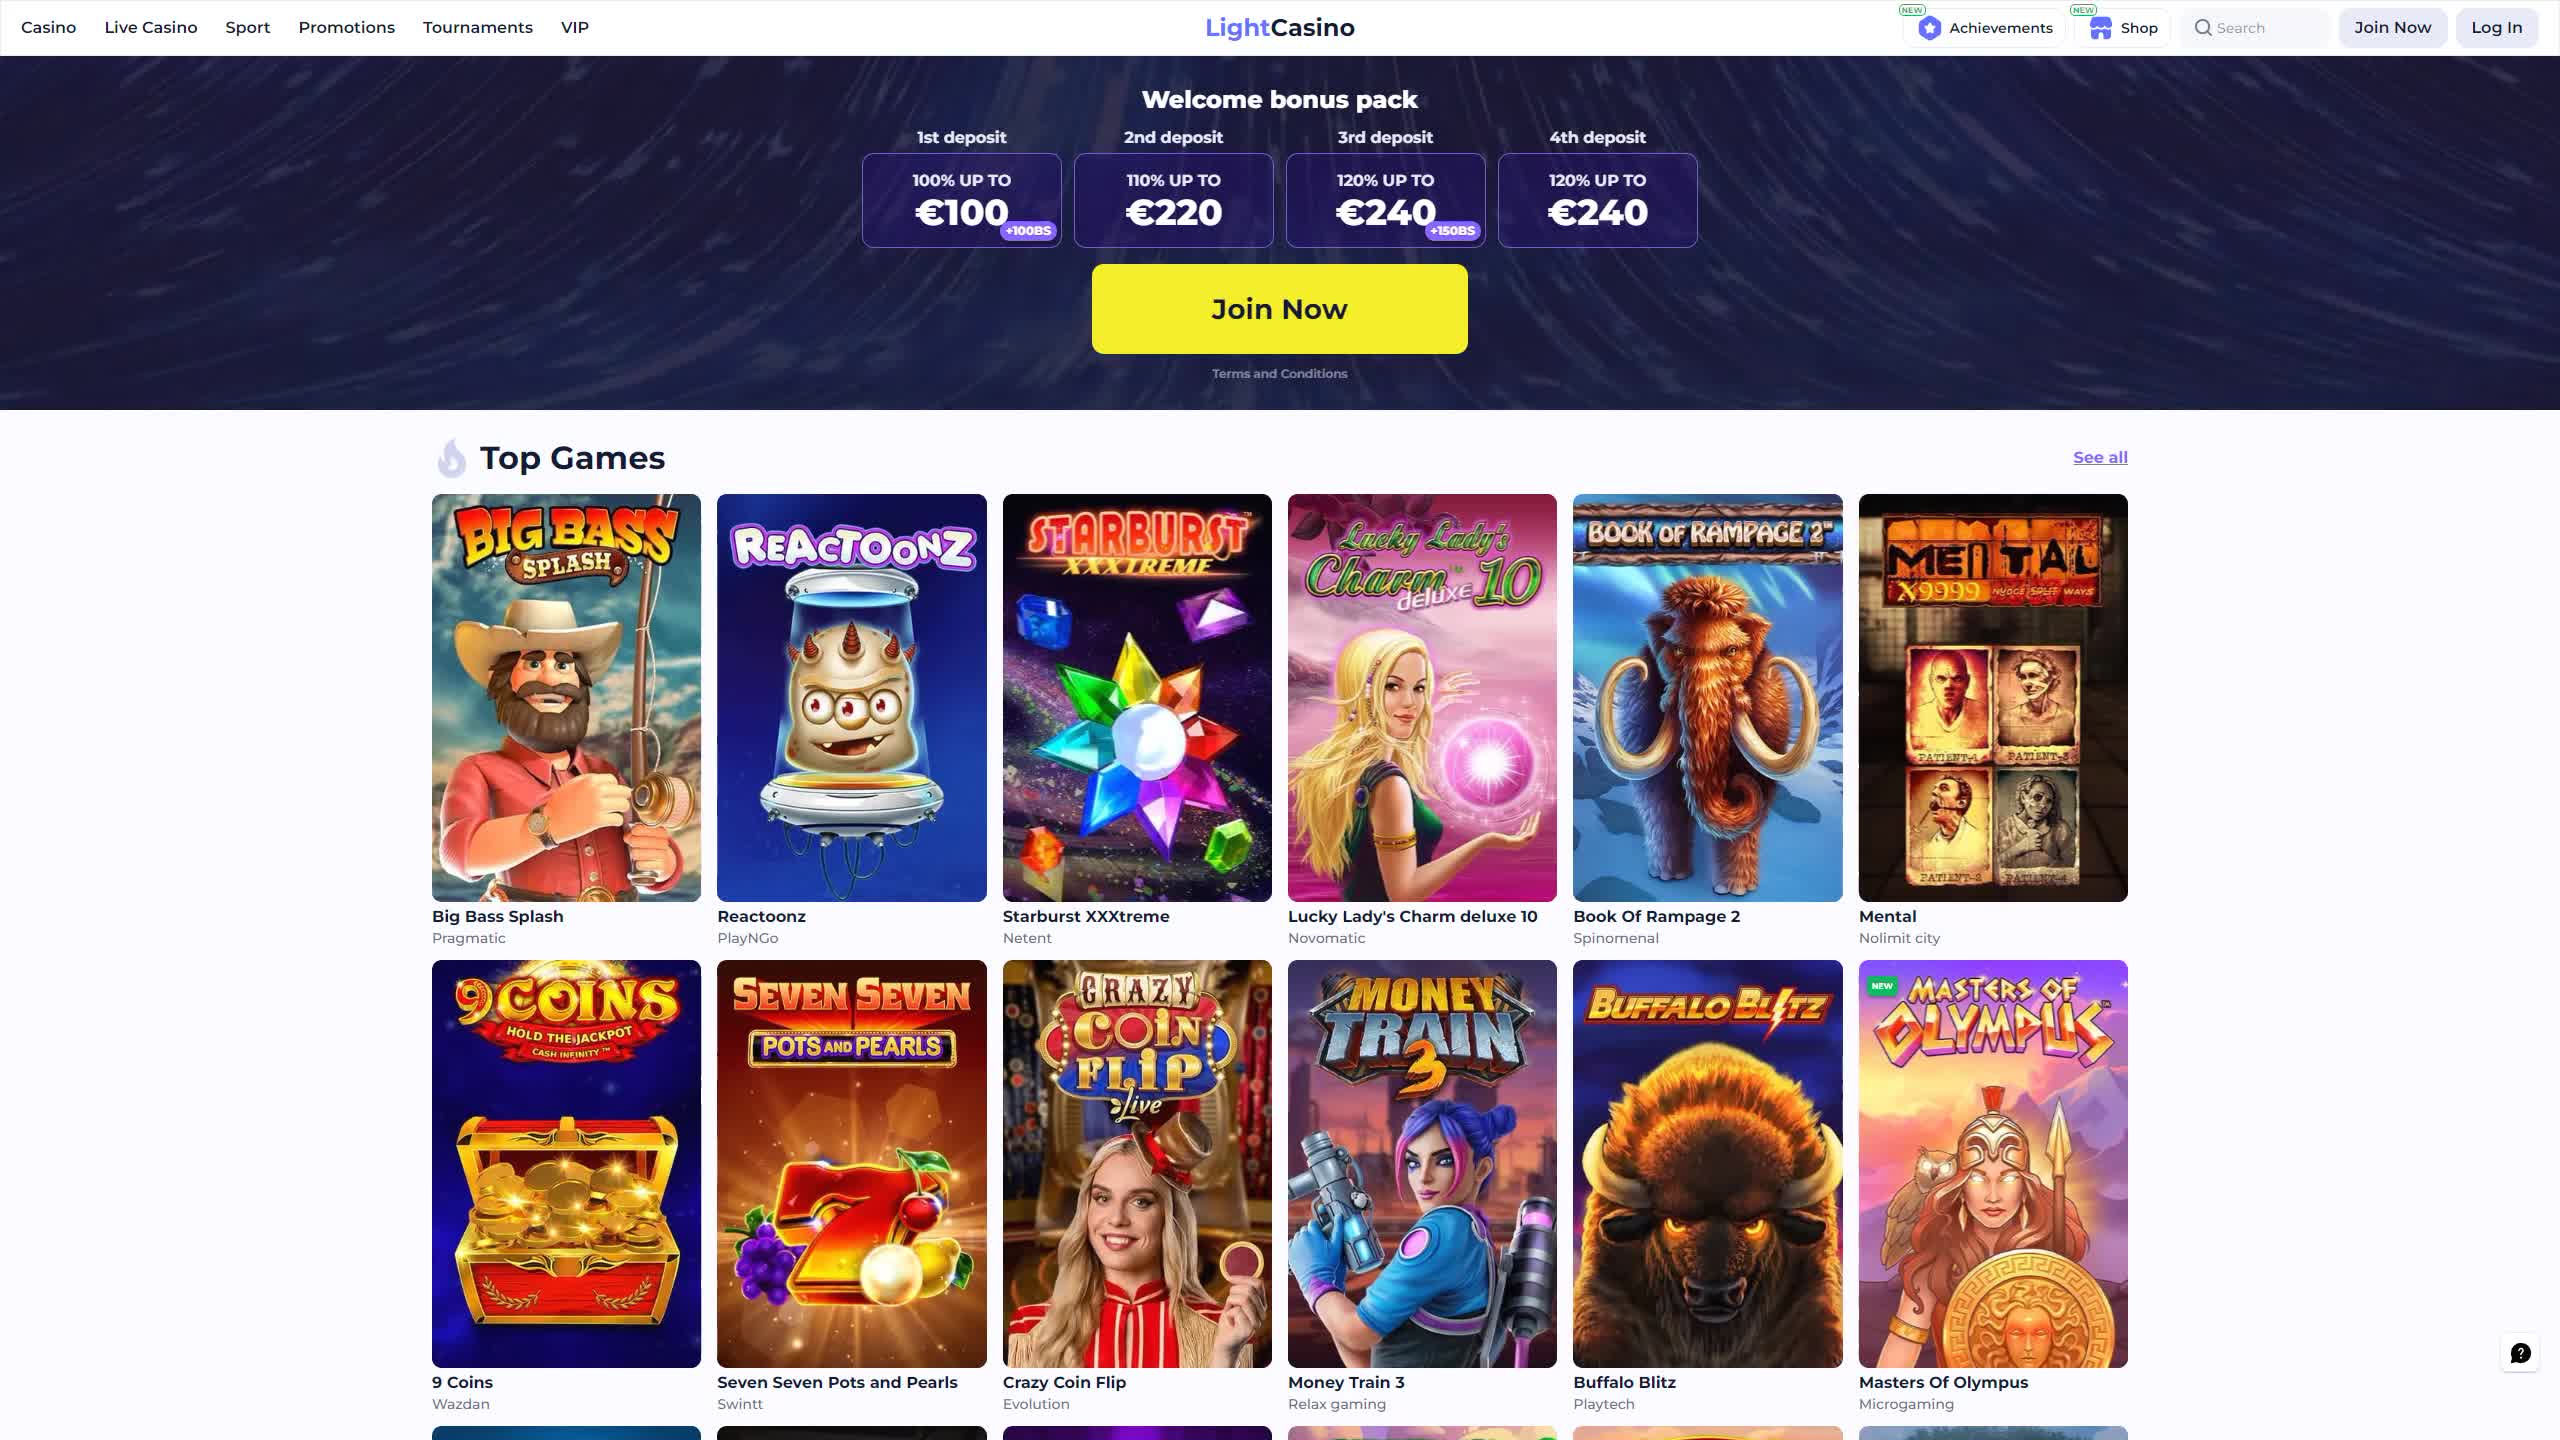Go to the Tournaments menu item
The height and width of the screenshot is (1440, 2560).
pyautogui.click(x=477, y=28)
